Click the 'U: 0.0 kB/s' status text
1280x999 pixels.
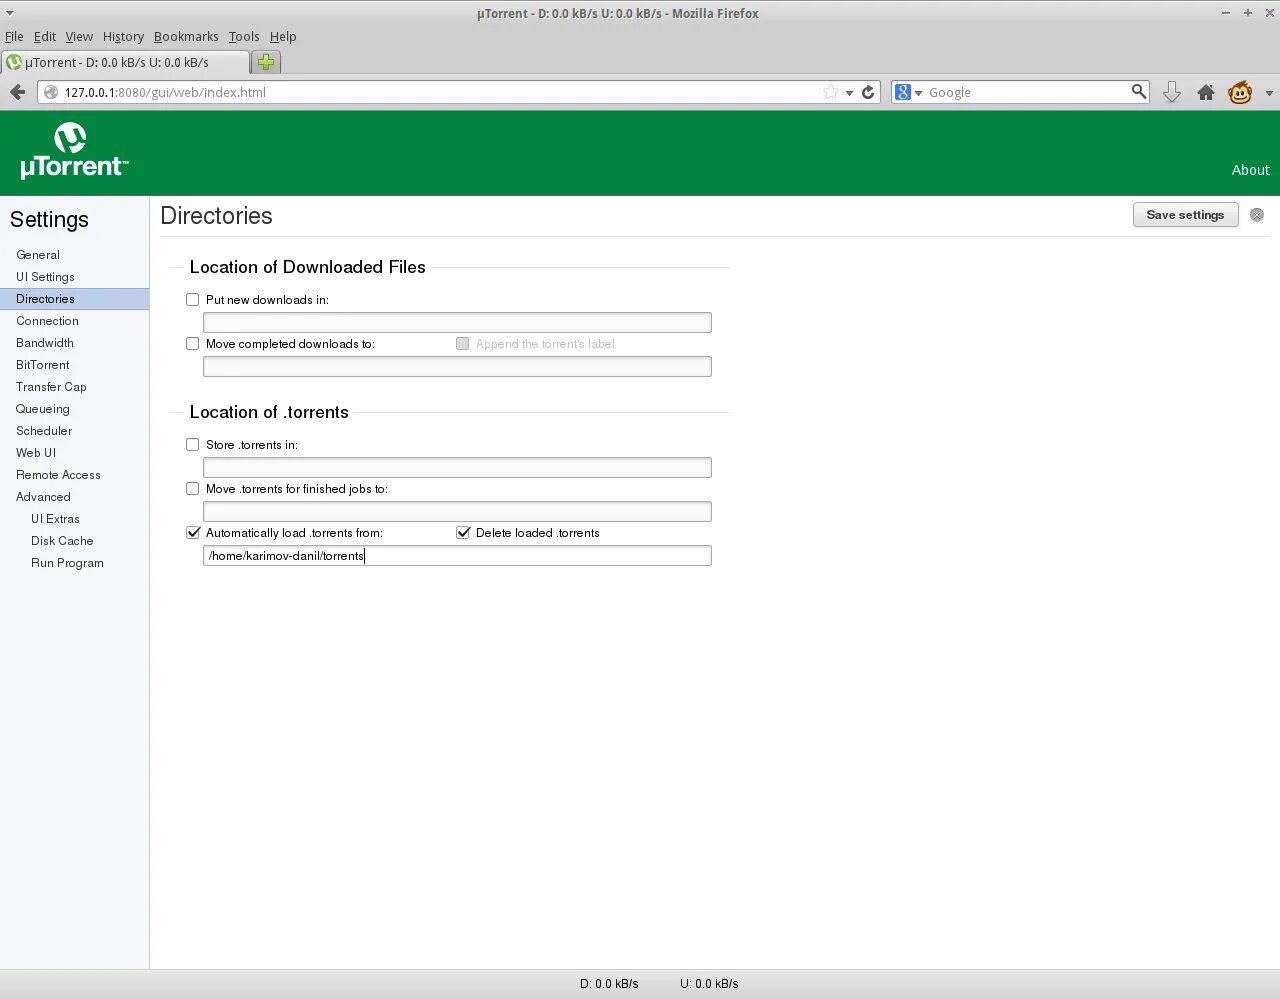coord(709,984)
